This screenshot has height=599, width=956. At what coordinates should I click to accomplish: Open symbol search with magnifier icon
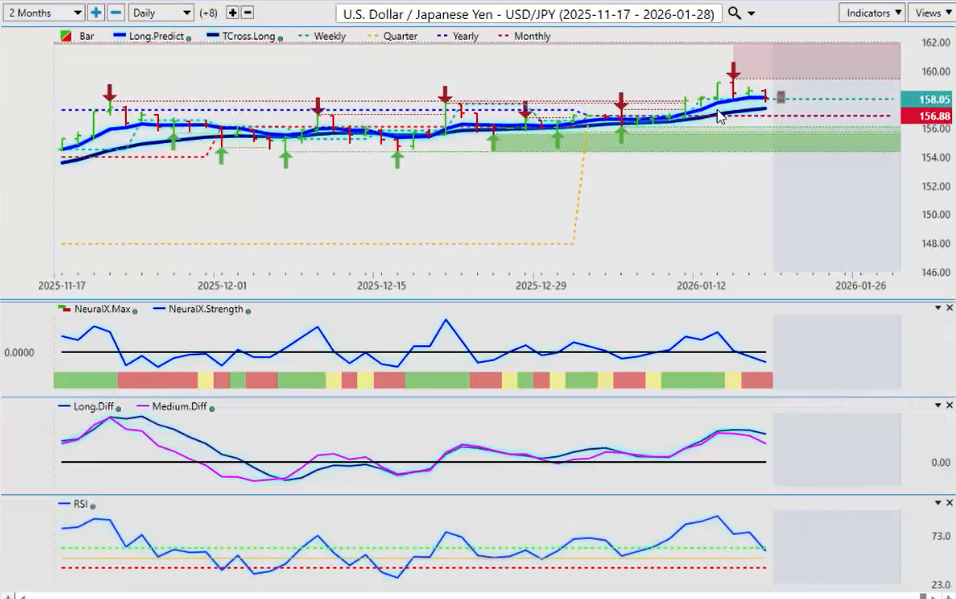pos(735,13)
